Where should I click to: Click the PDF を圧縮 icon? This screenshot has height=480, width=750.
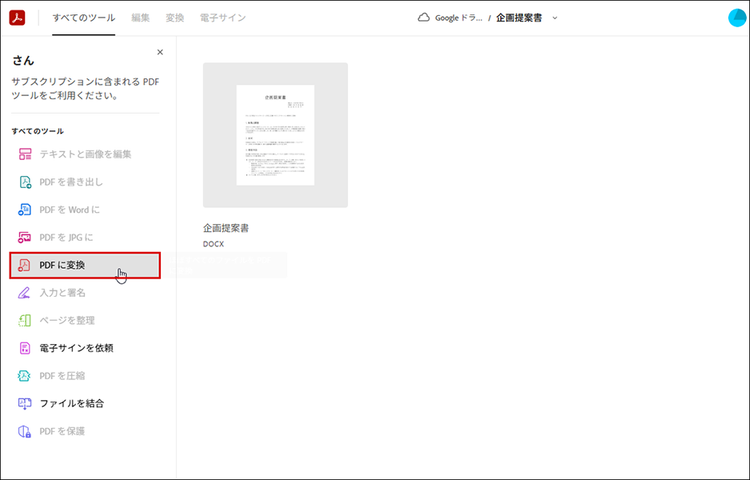[x=26, y=376]
